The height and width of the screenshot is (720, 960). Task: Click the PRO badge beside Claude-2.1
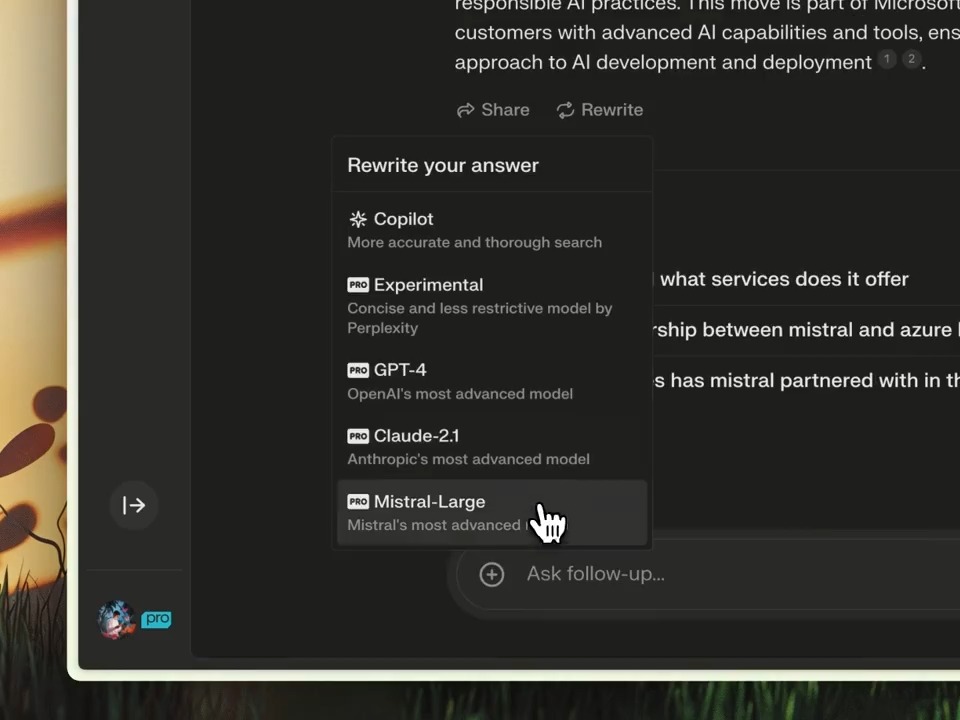(358, 436)
